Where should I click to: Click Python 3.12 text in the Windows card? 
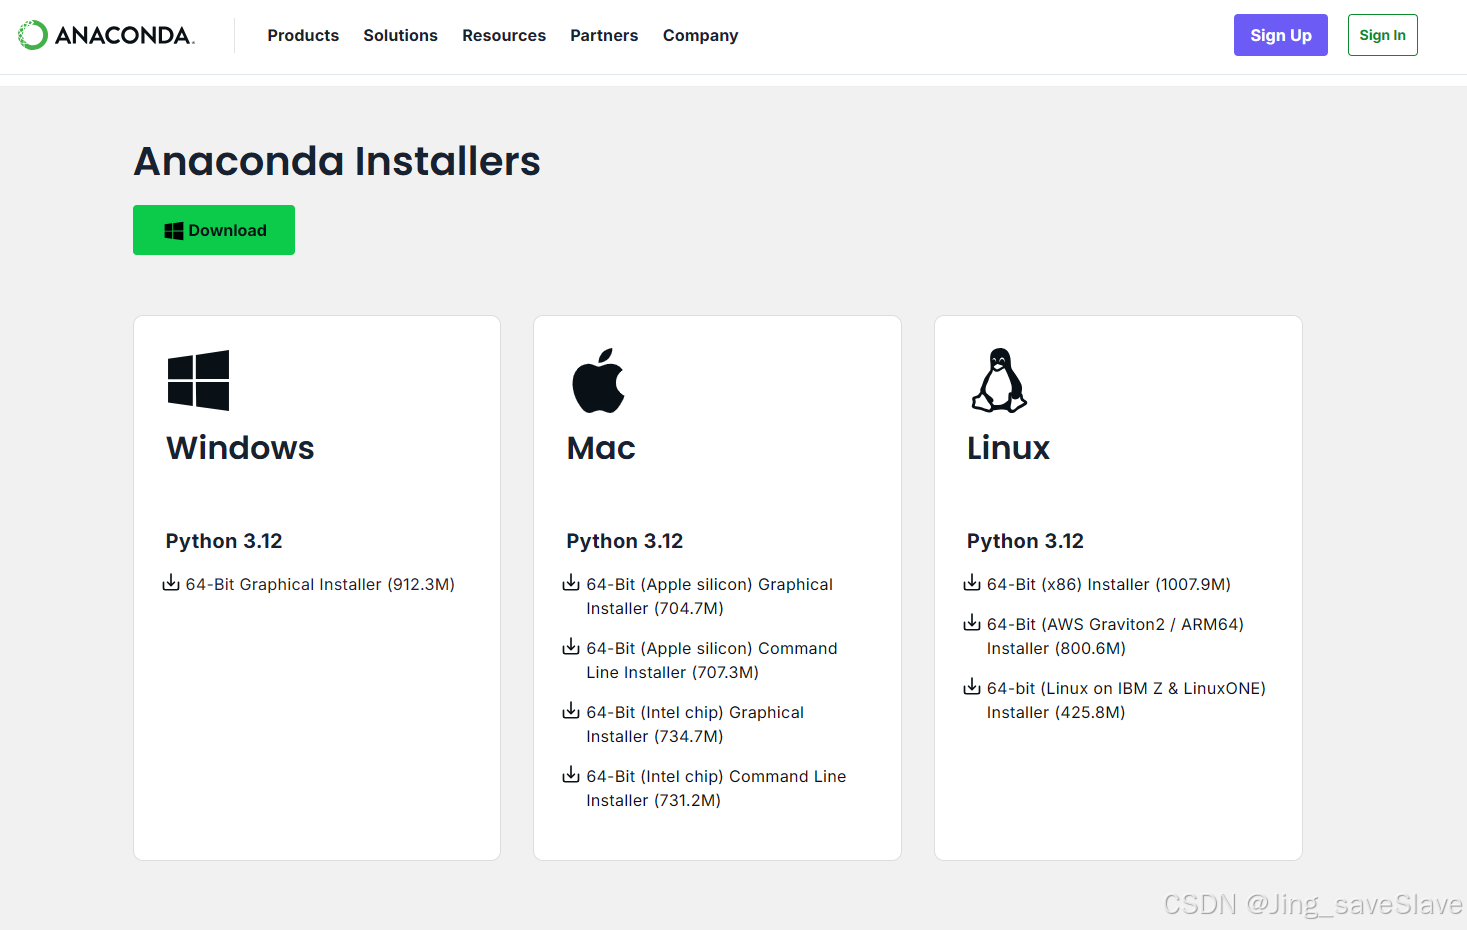(x=224, y=541)
